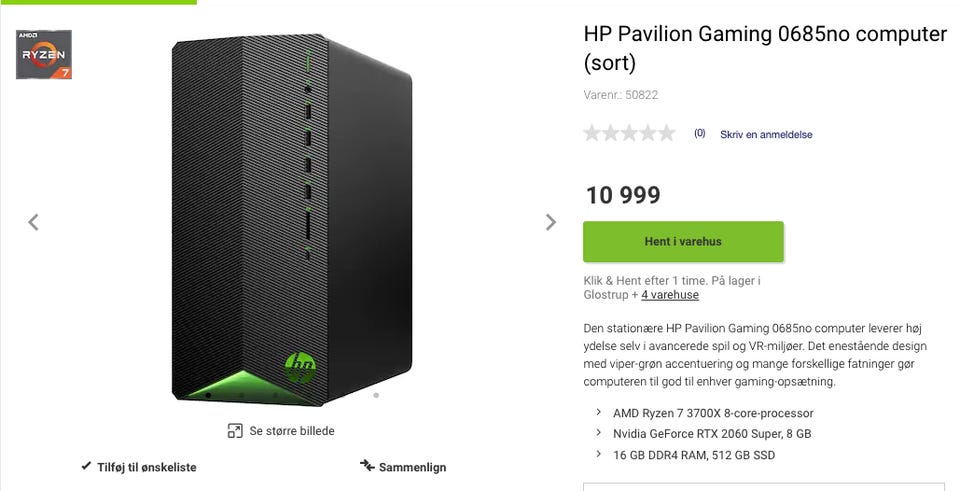Click the compare arrows icon

[x=367, y=466]
